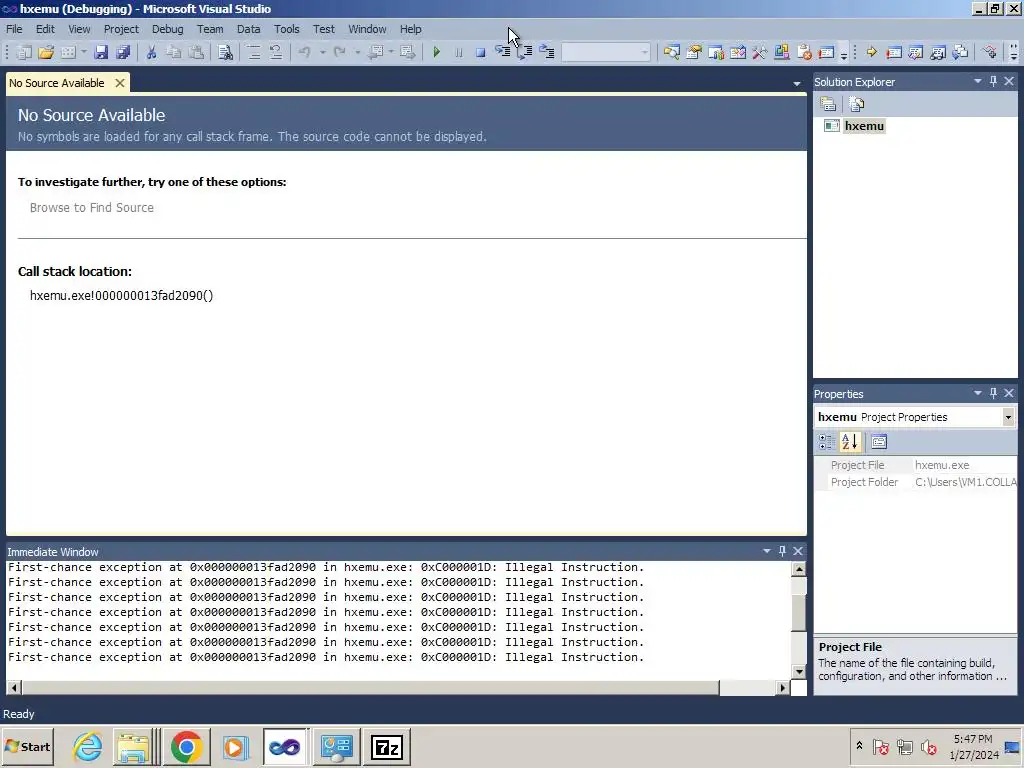The height and width of the screenshot is (768, 1024).
Task: Click Show All Files icon in Solution Explorer
Action: (x=857, y=104)
